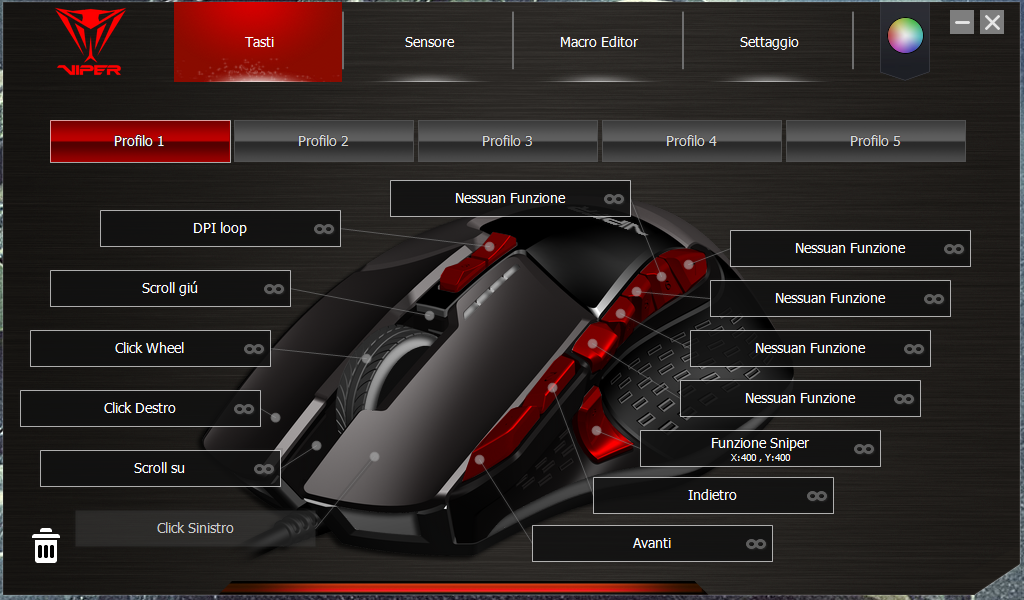Open the Macro Editor tab
The width and height of the screenshot is (1024, 600).
598,42
